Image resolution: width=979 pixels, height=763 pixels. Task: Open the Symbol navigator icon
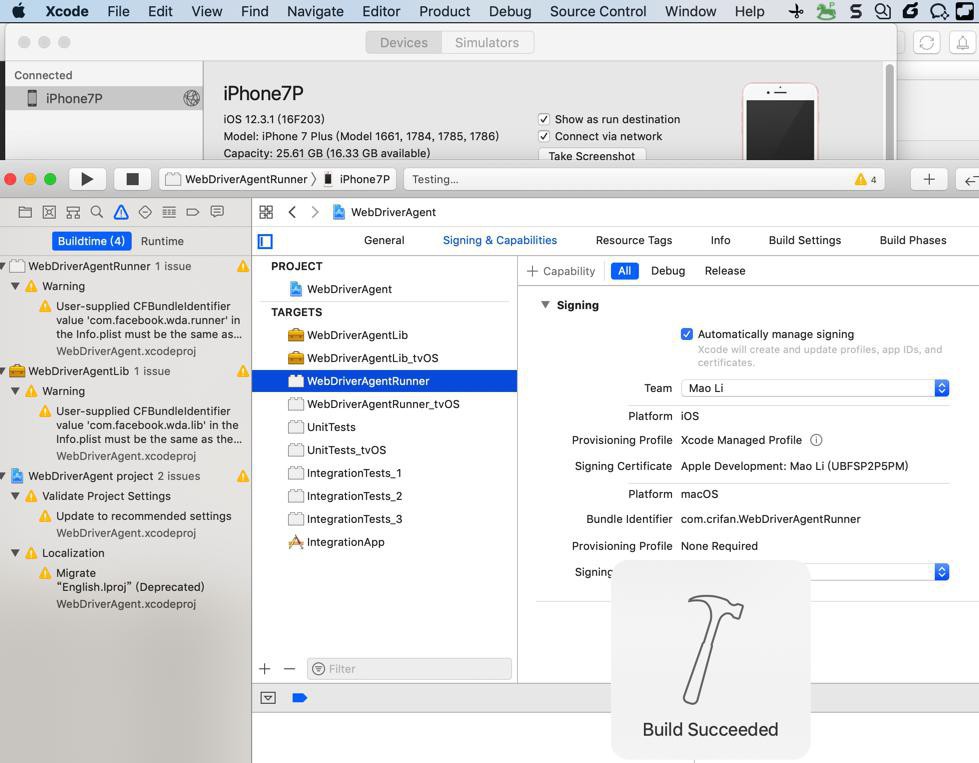tap(73, 212)
